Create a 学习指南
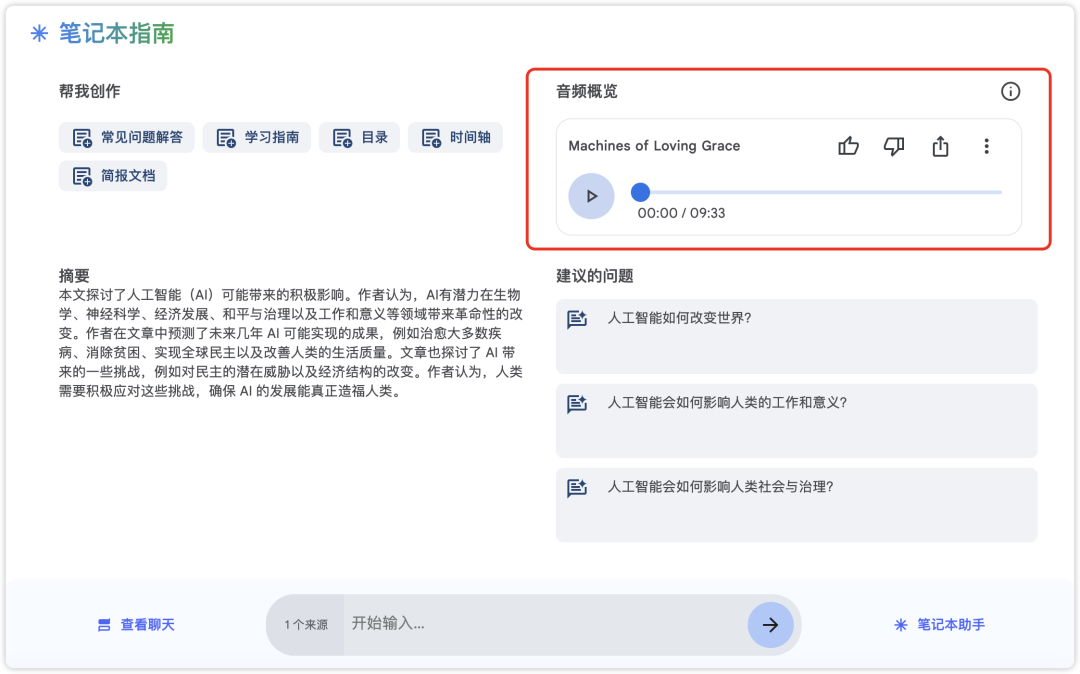Viewport: 1080px width, 674px height. click(x=260, y=138)
